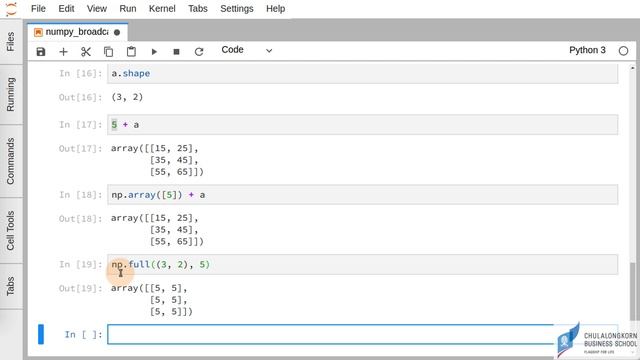
Task: Click the np.array([5]) + a cell
Action: click(x=363, y=195)
